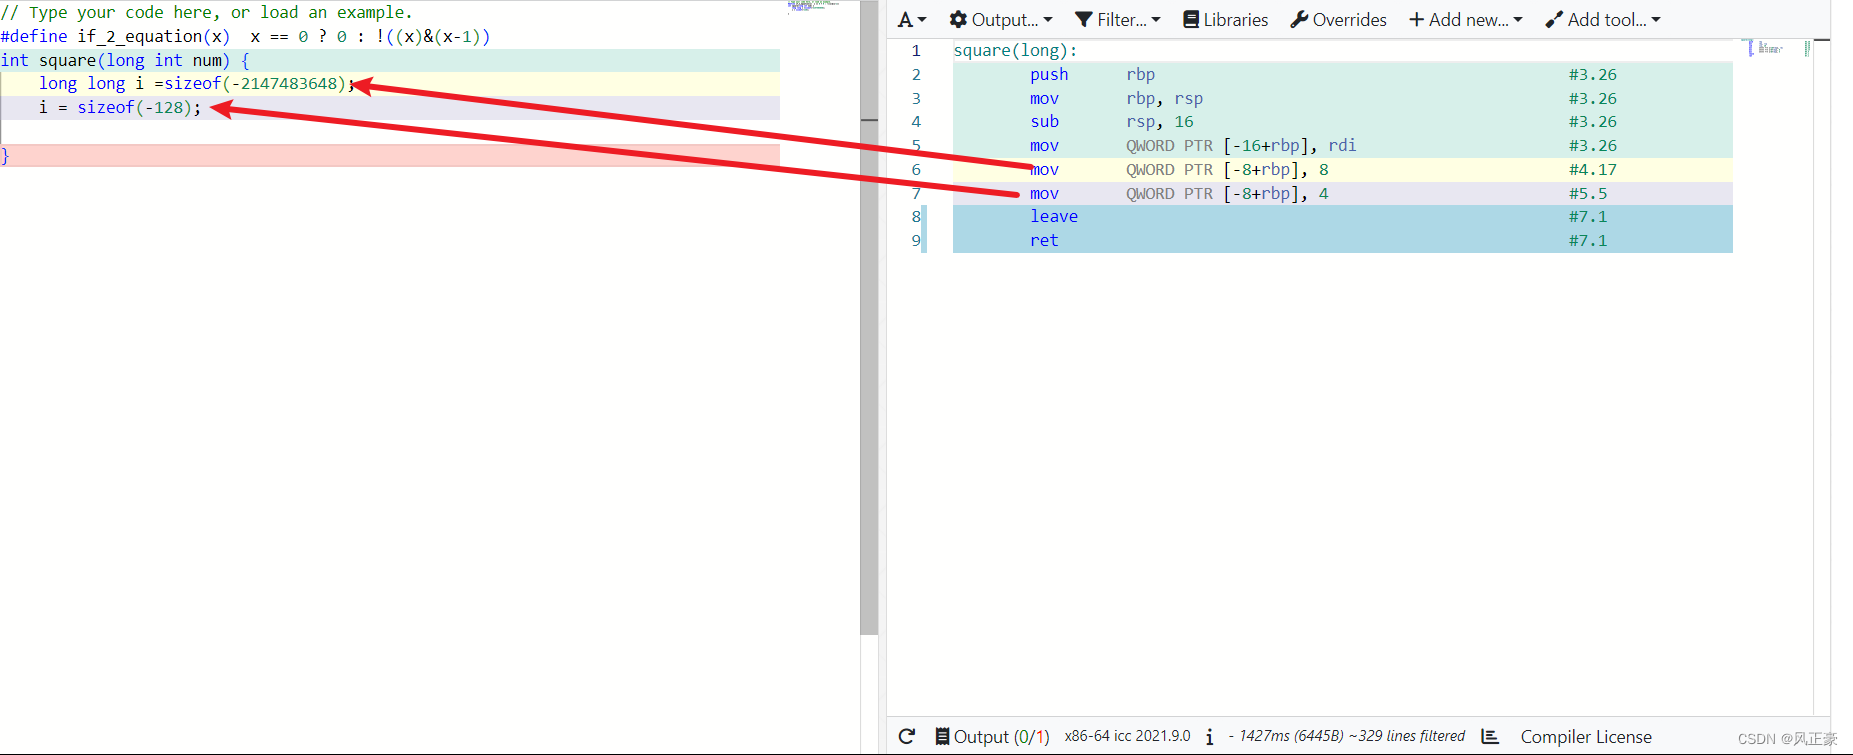Screen dimensions: 1853x755
Task: Open the Output options dropdown
Action: [1001, 20]
